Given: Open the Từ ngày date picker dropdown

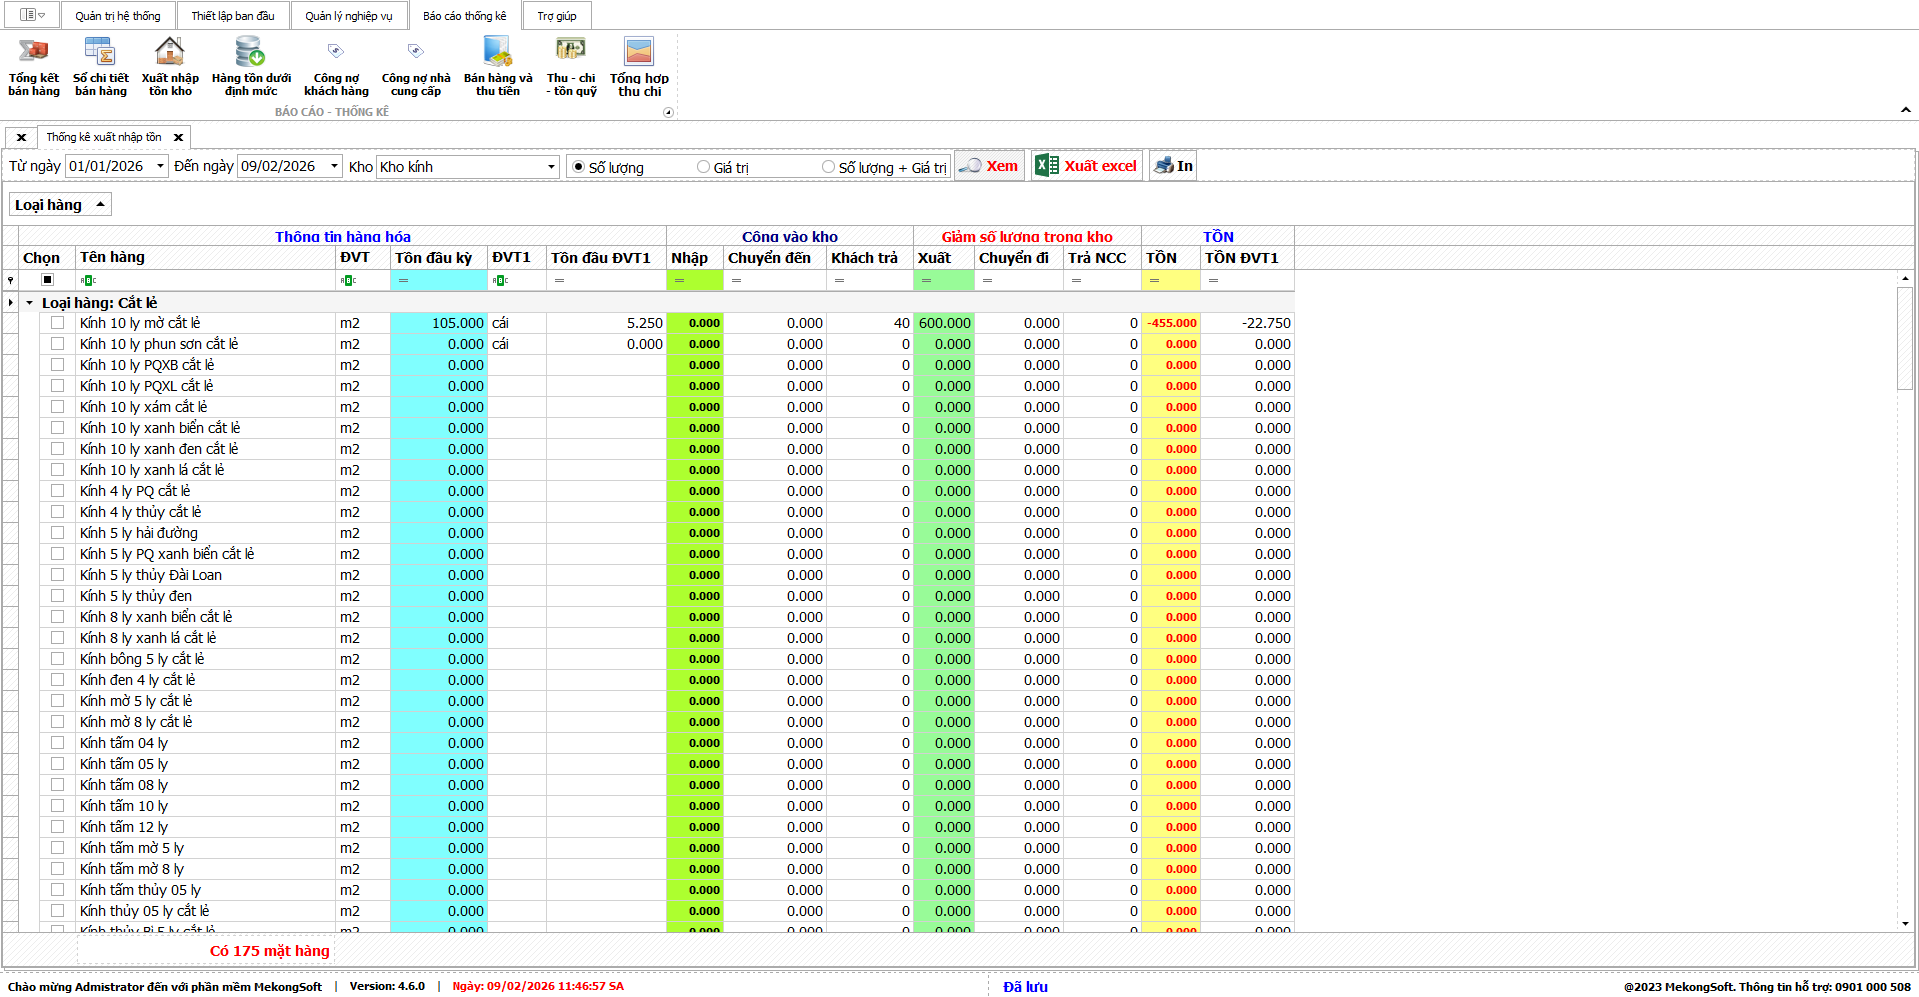Looking at the screenshot, I should (x=160, y=167).
